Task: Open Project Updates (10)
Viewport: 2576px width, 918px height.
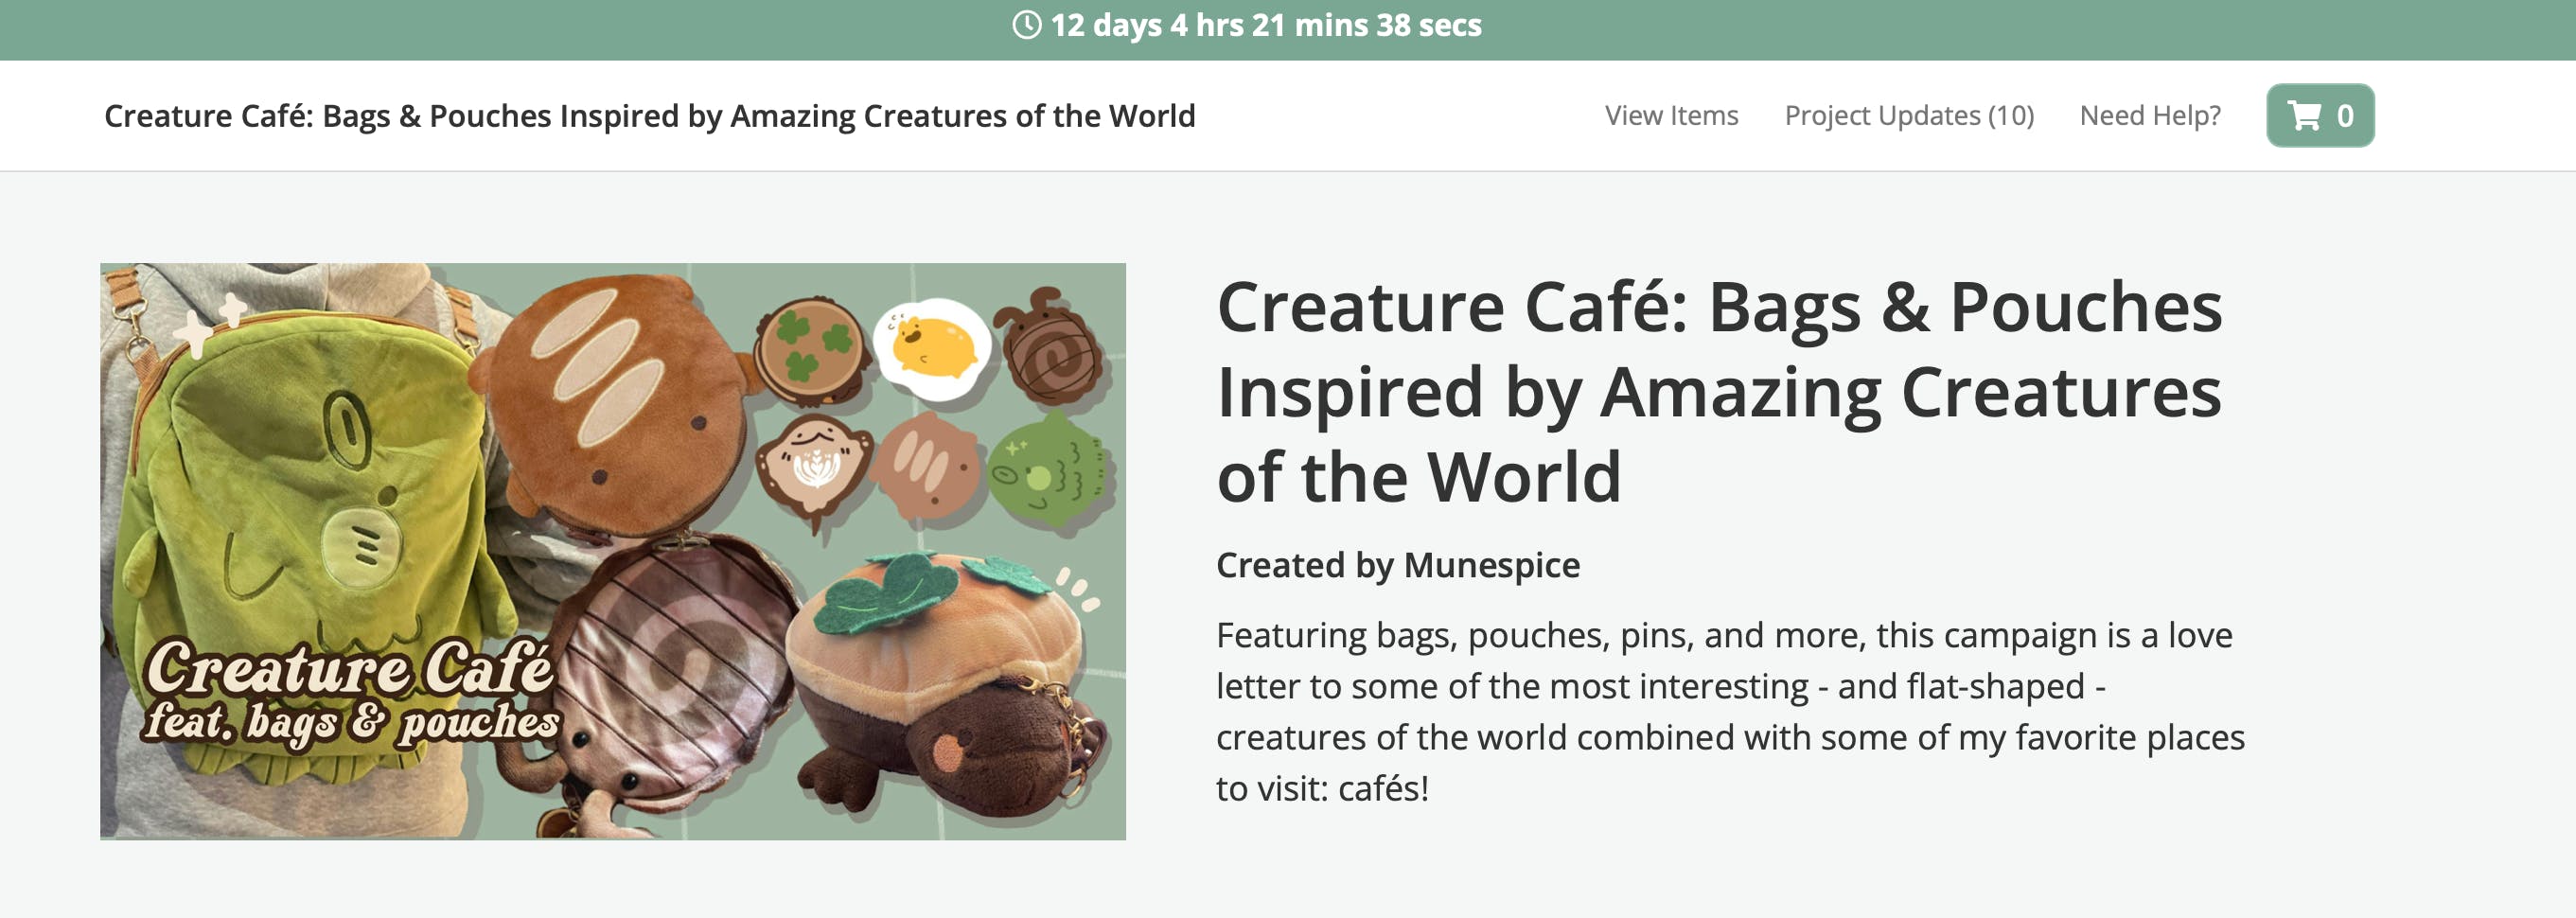Action: coord(1908,116)
